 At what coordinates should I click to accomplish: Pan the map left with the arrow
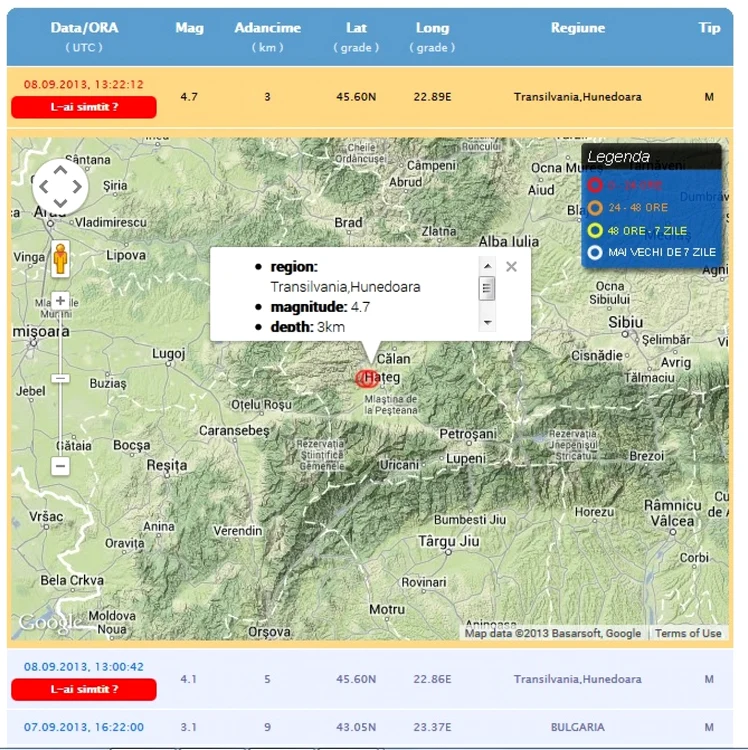click(44, 187)
